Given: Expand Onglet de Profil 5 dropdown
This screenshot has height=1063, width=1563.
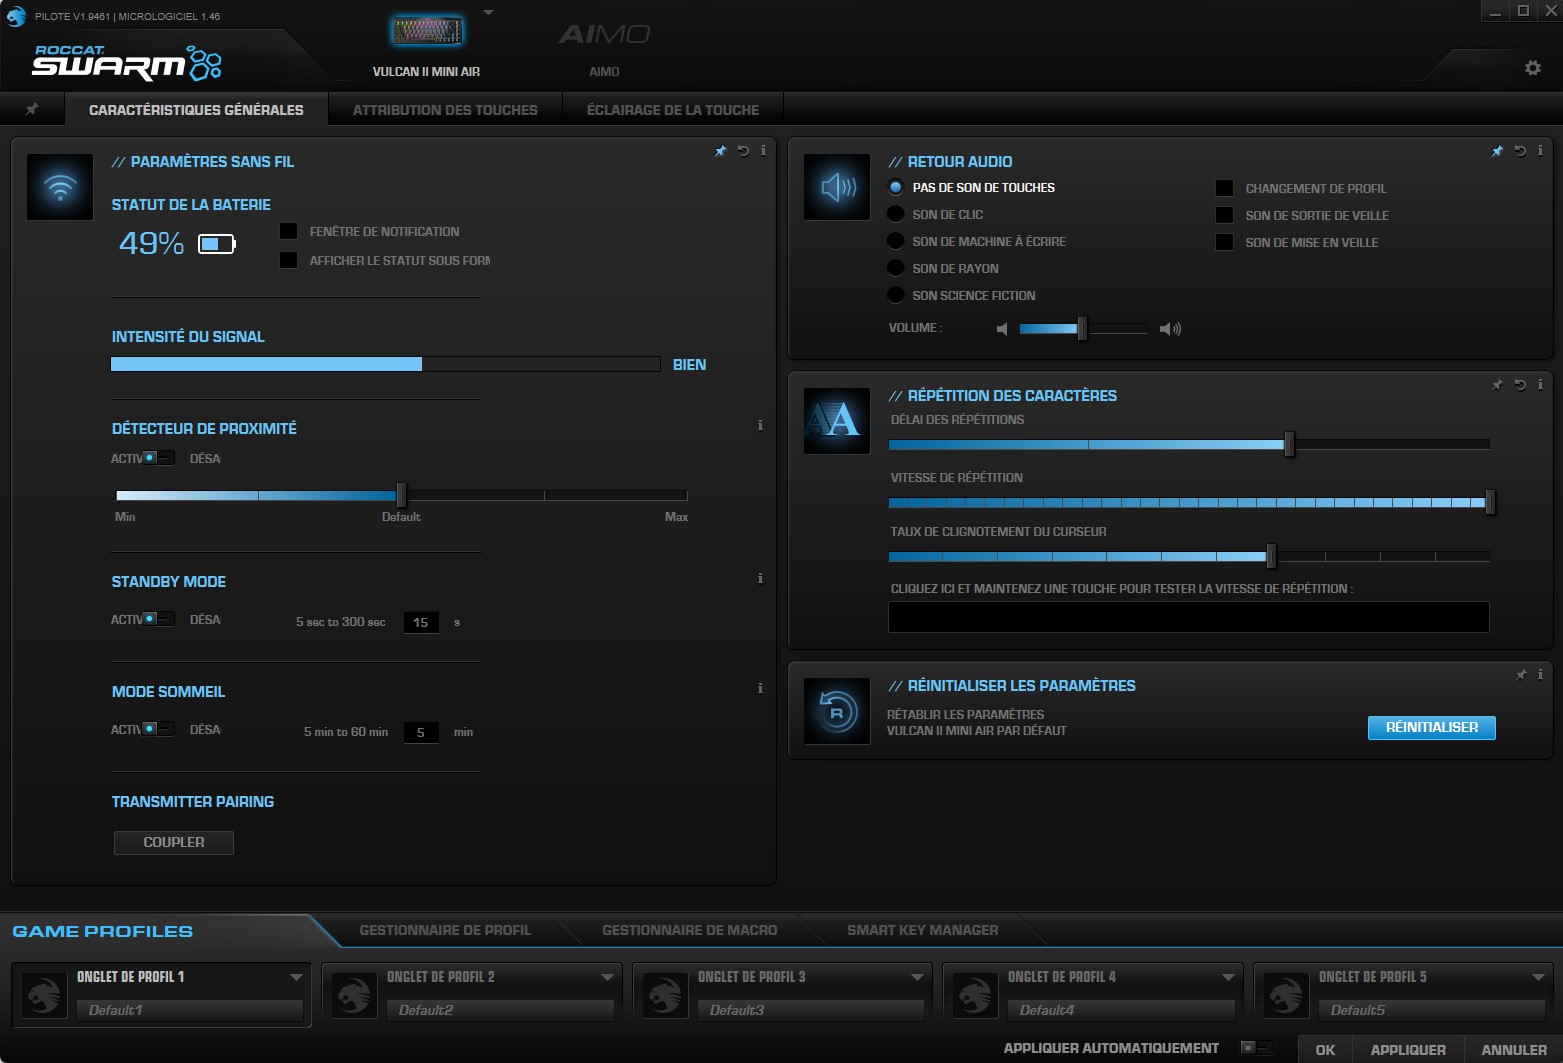Looking at the screenshot, I should point(1539,977).
